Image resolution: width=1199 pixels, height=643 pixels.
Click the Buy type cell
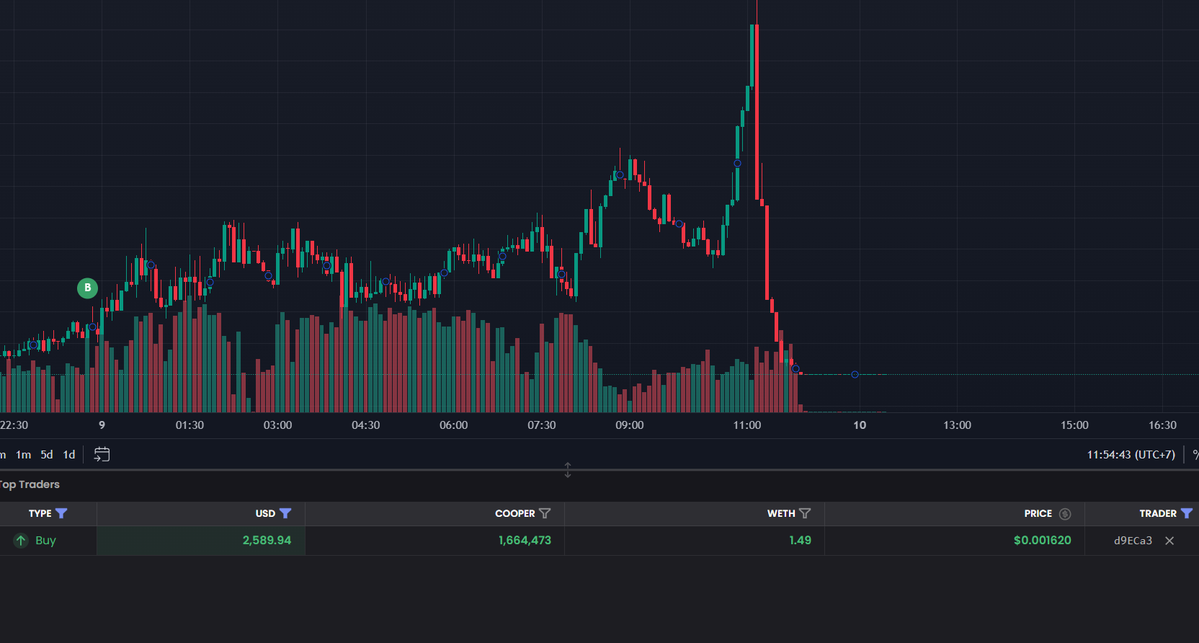45,541
